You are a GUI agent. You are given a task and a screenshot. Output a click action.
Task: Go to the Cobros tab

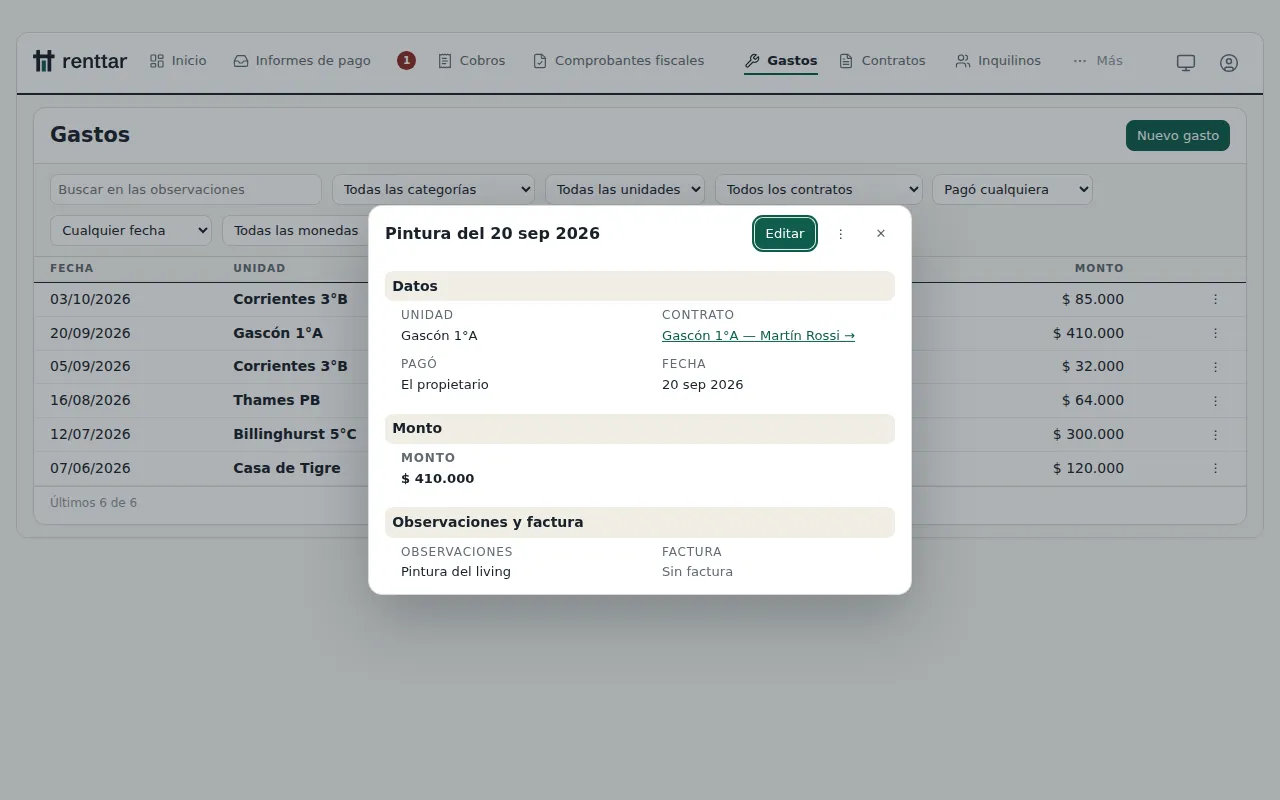472,61
